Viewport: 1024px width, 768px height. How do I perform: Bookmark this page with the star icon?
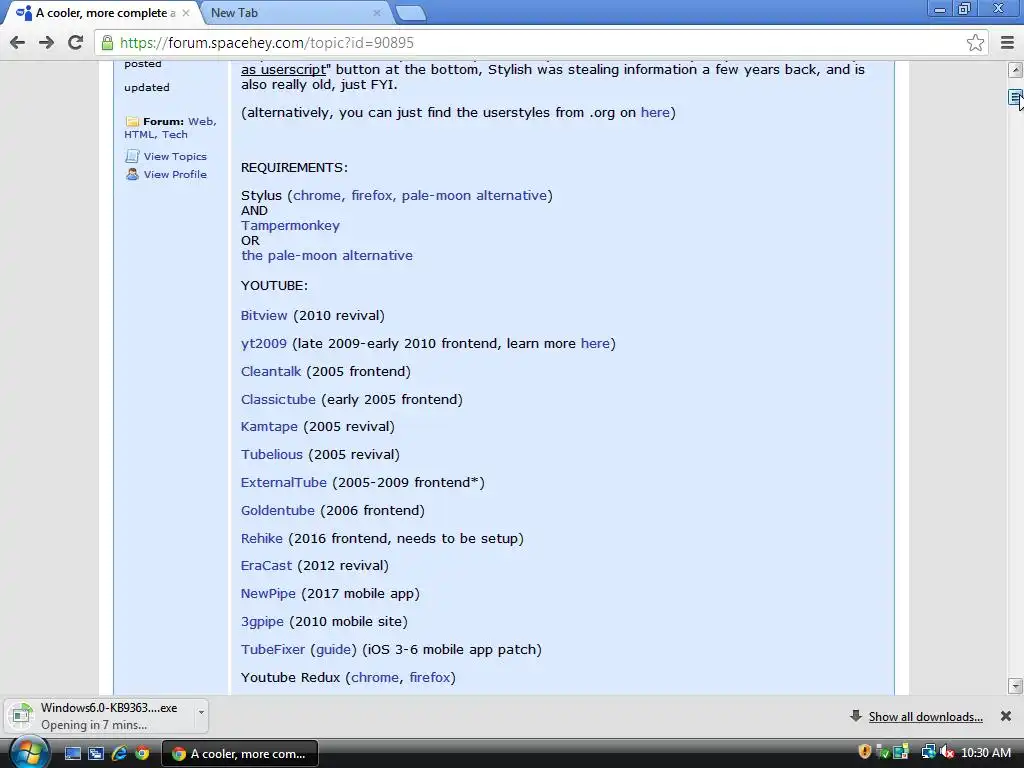pos(975,42)
